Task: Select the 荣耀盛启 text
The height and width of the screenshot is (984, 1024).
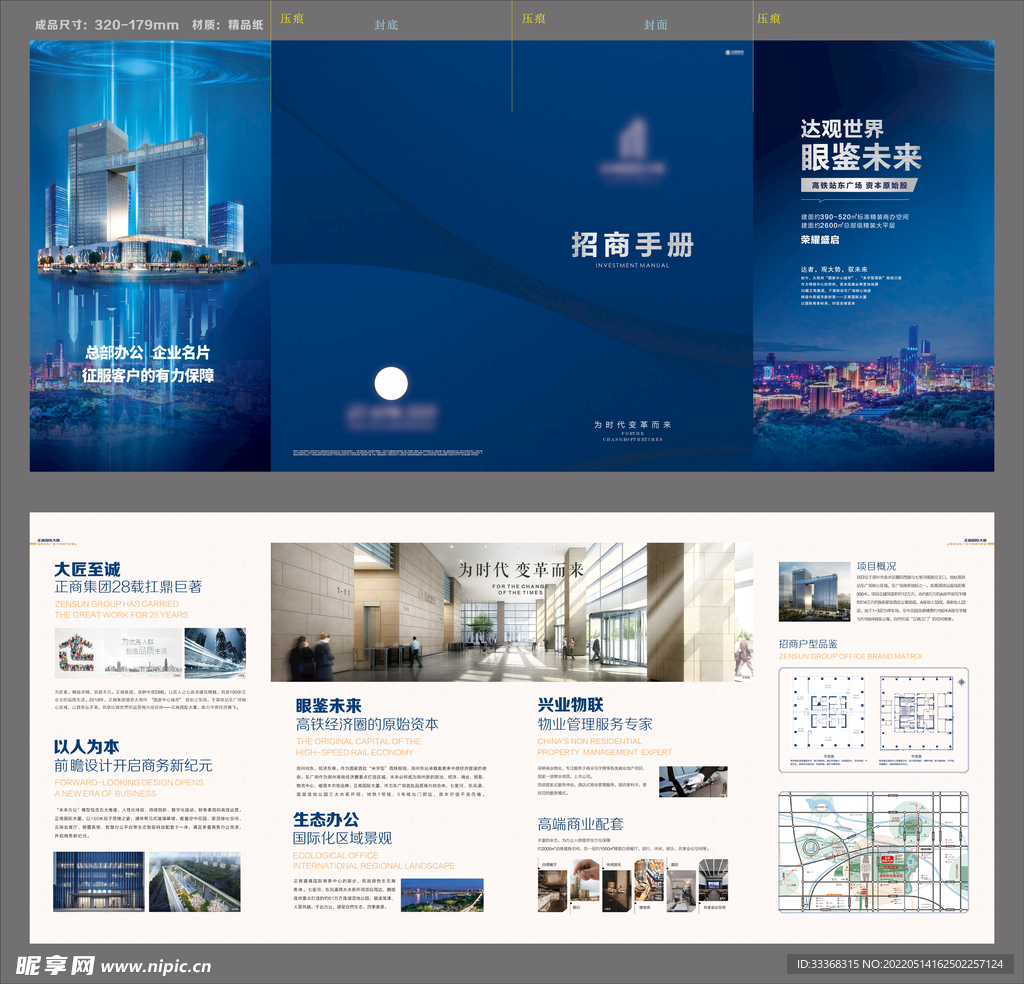Action: click(820, 240)
